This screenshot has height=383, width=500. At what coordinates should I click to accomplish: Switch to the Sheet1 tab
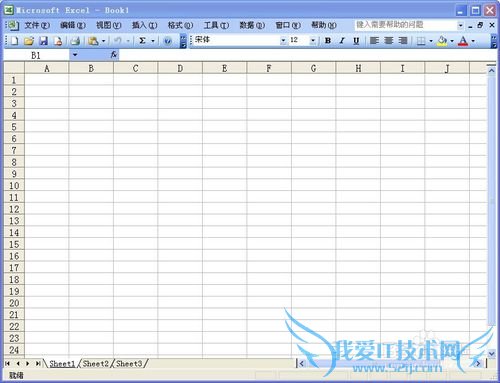[62, 364]
